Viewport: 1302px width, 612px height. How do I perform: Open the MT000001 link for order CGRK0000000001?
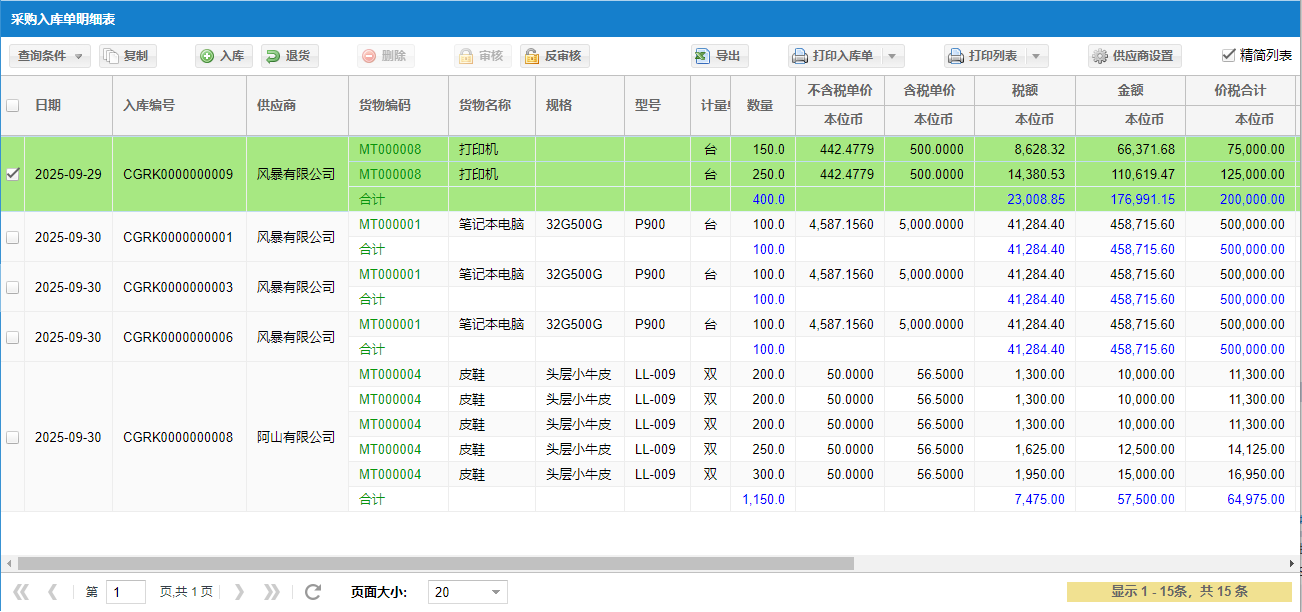tap(390, 224)
